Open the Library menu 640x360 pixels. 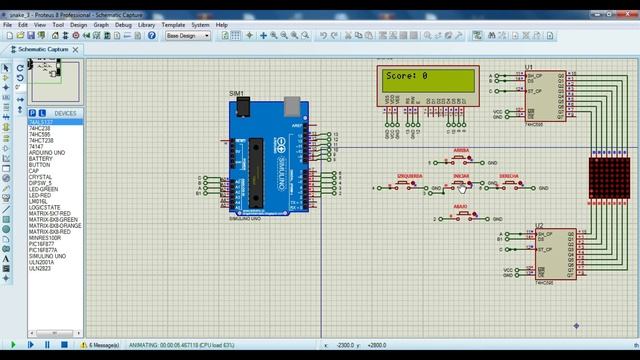(x=146, y=25)
